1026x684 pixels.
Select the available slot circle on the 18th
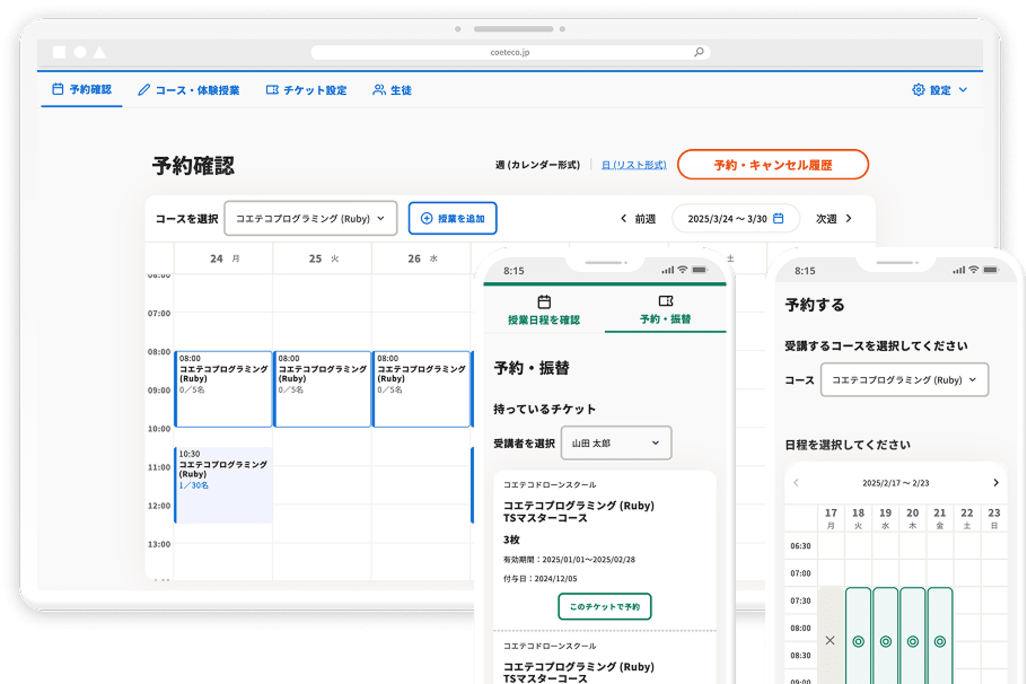tap(858, 641)
